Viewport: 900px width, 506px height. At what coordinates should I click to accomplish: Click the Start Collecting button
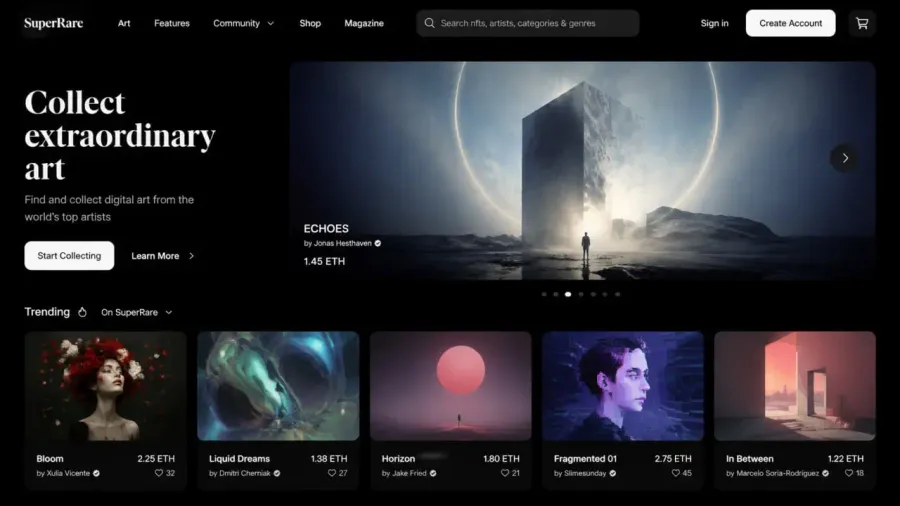point(69,256)
